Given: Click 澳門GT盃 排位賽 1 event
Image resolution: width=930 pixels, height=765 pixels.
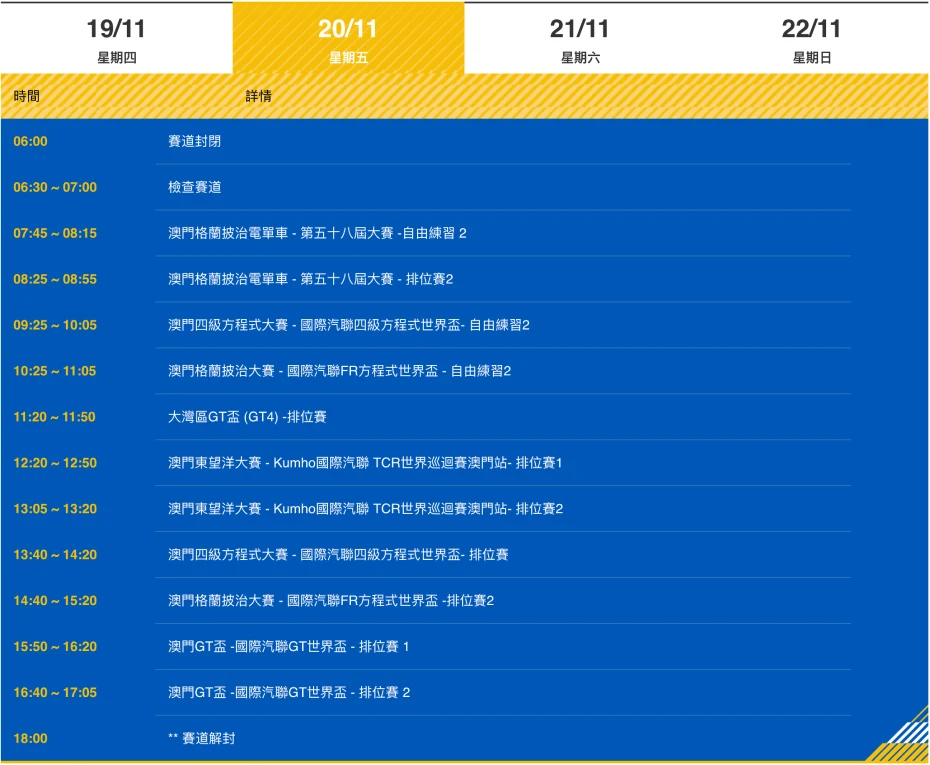Looking at the screenshot, I should click(x=289, y=647).
